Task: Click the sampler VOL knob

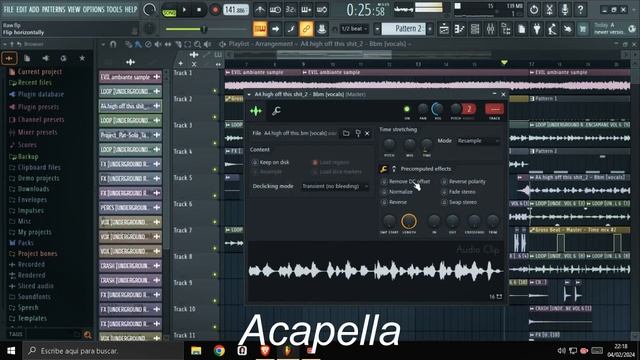Action: [438, 109]
